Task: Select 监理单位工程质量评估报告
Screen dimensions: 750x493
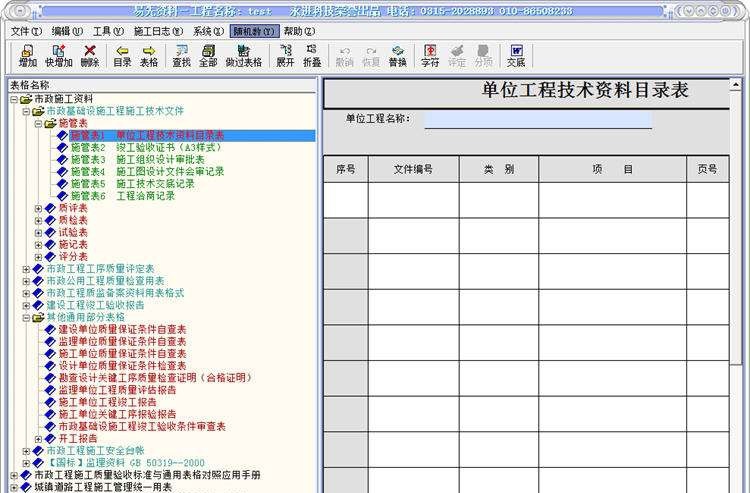Action: [117, 390]
